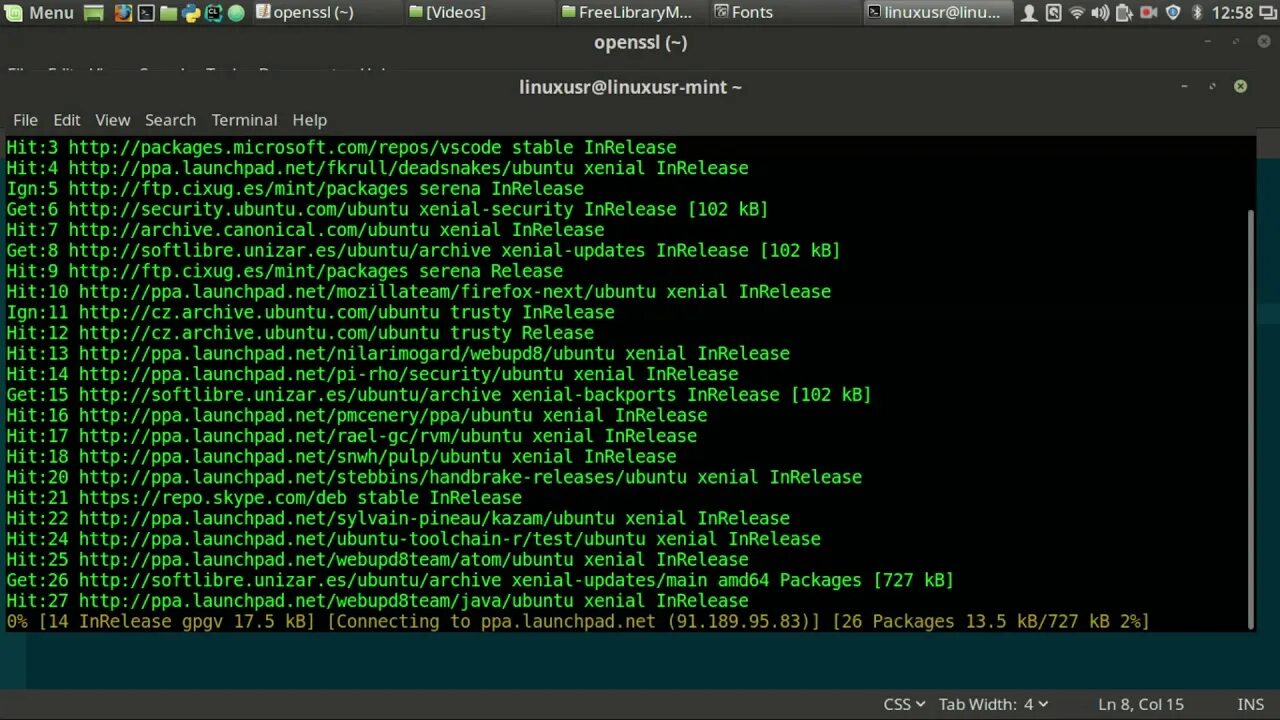The height and width of the screenshot is (720, 1280).
Task: Click the window list icon after clock
Action: [x=1267, y=12]
